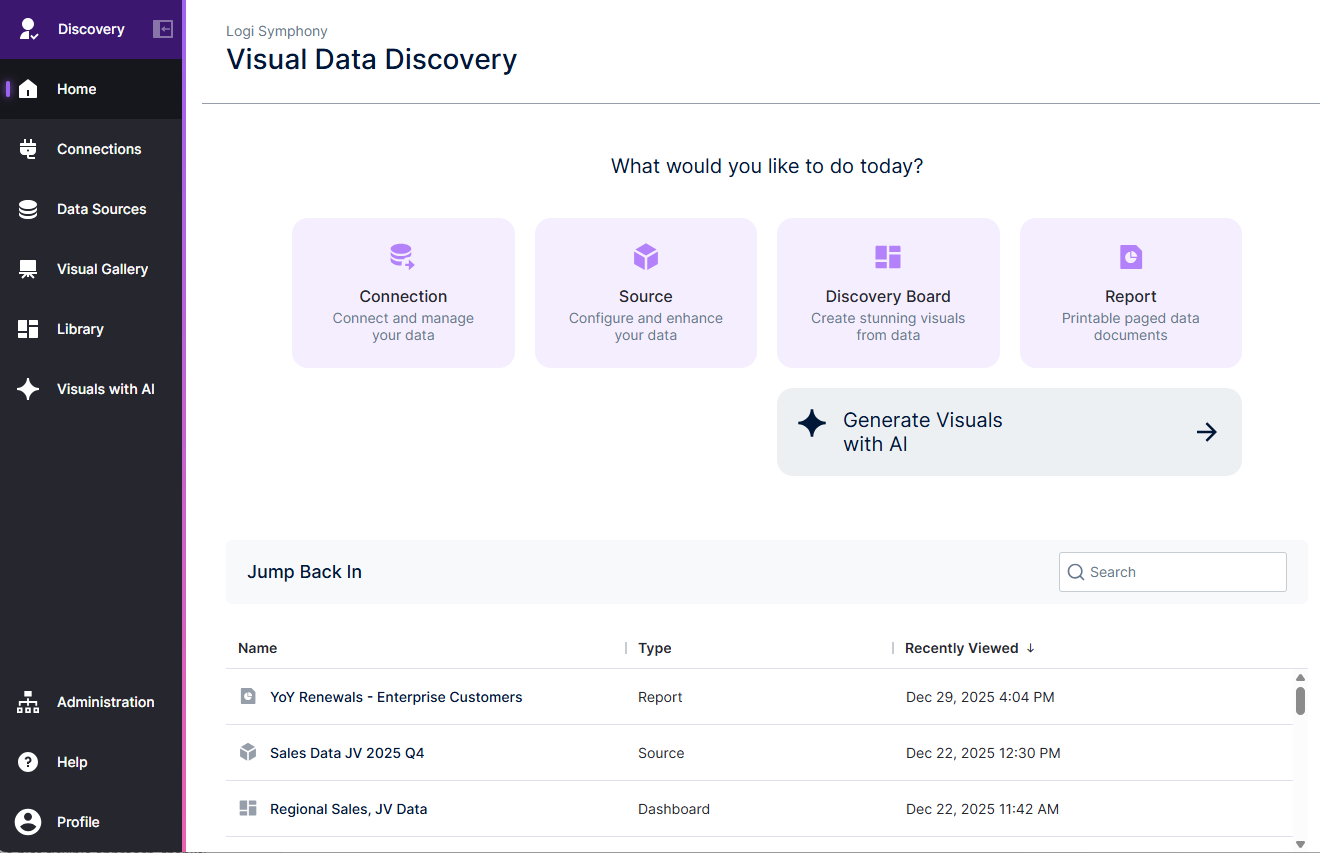Open Administration settings via its sidebar icon
This screenshot has height=853, width=1320.
click(x=28, y=701)
